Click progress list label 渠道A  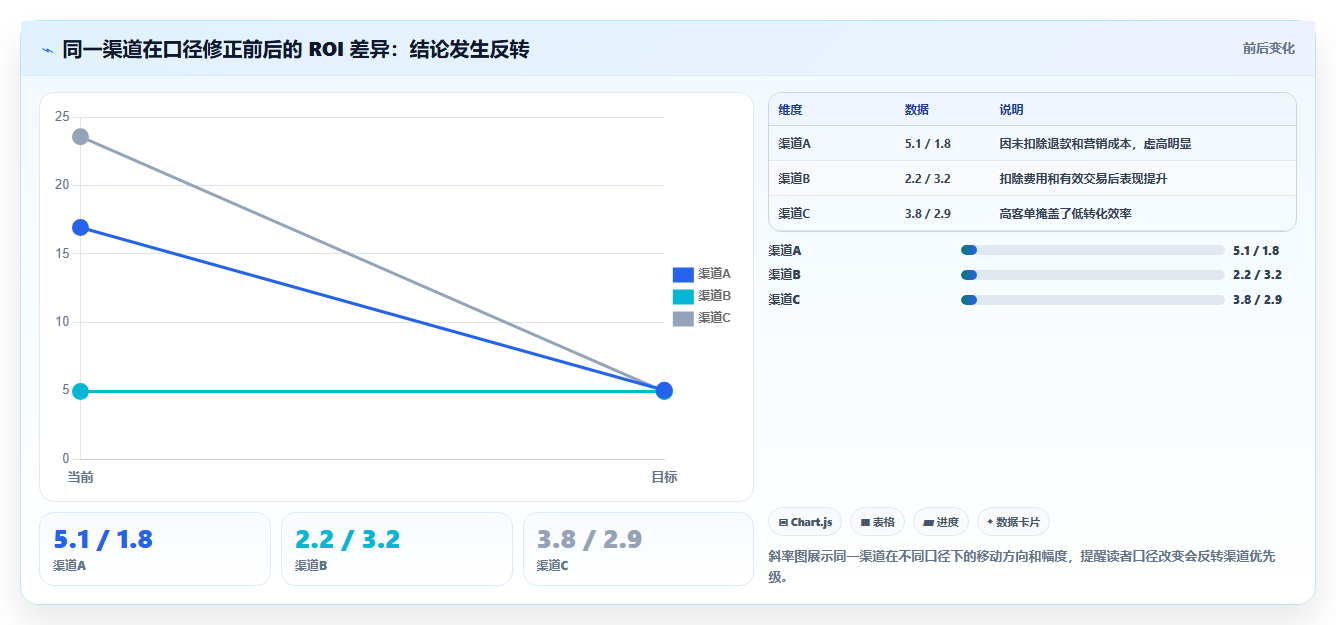[x=784, y=251]
